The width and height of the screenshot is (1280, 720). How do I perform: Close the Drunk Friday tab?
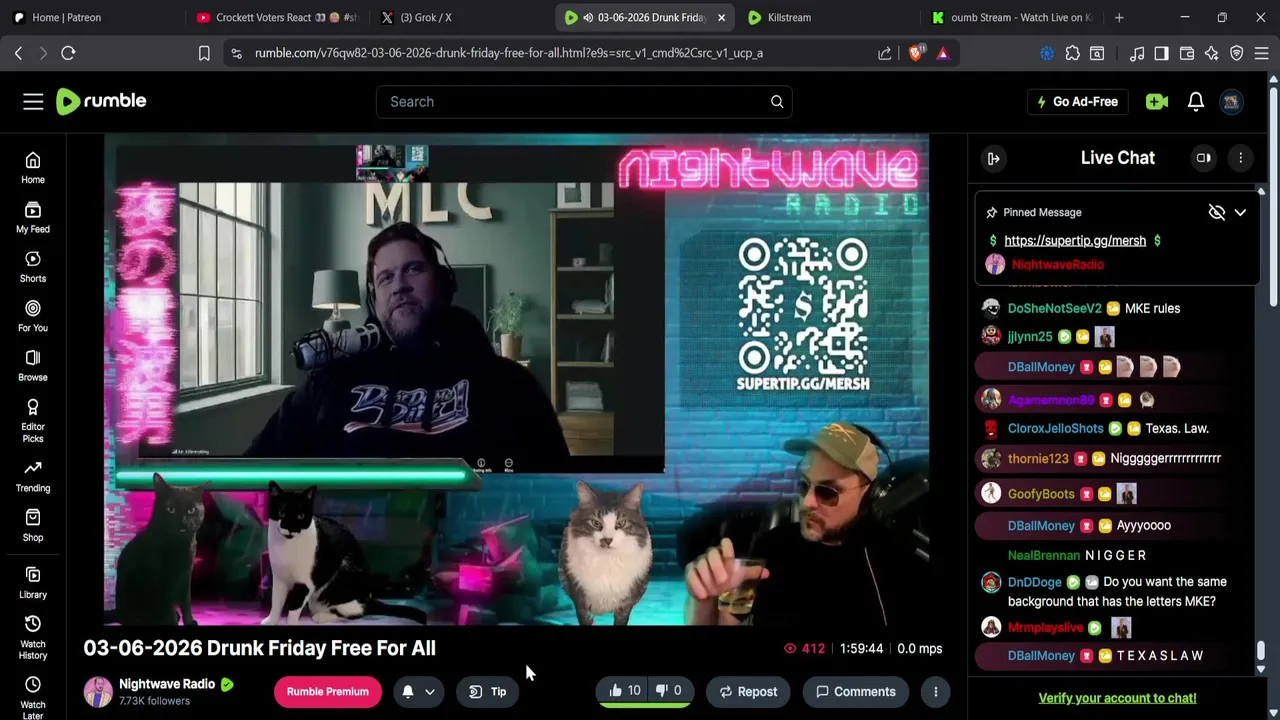721,17
